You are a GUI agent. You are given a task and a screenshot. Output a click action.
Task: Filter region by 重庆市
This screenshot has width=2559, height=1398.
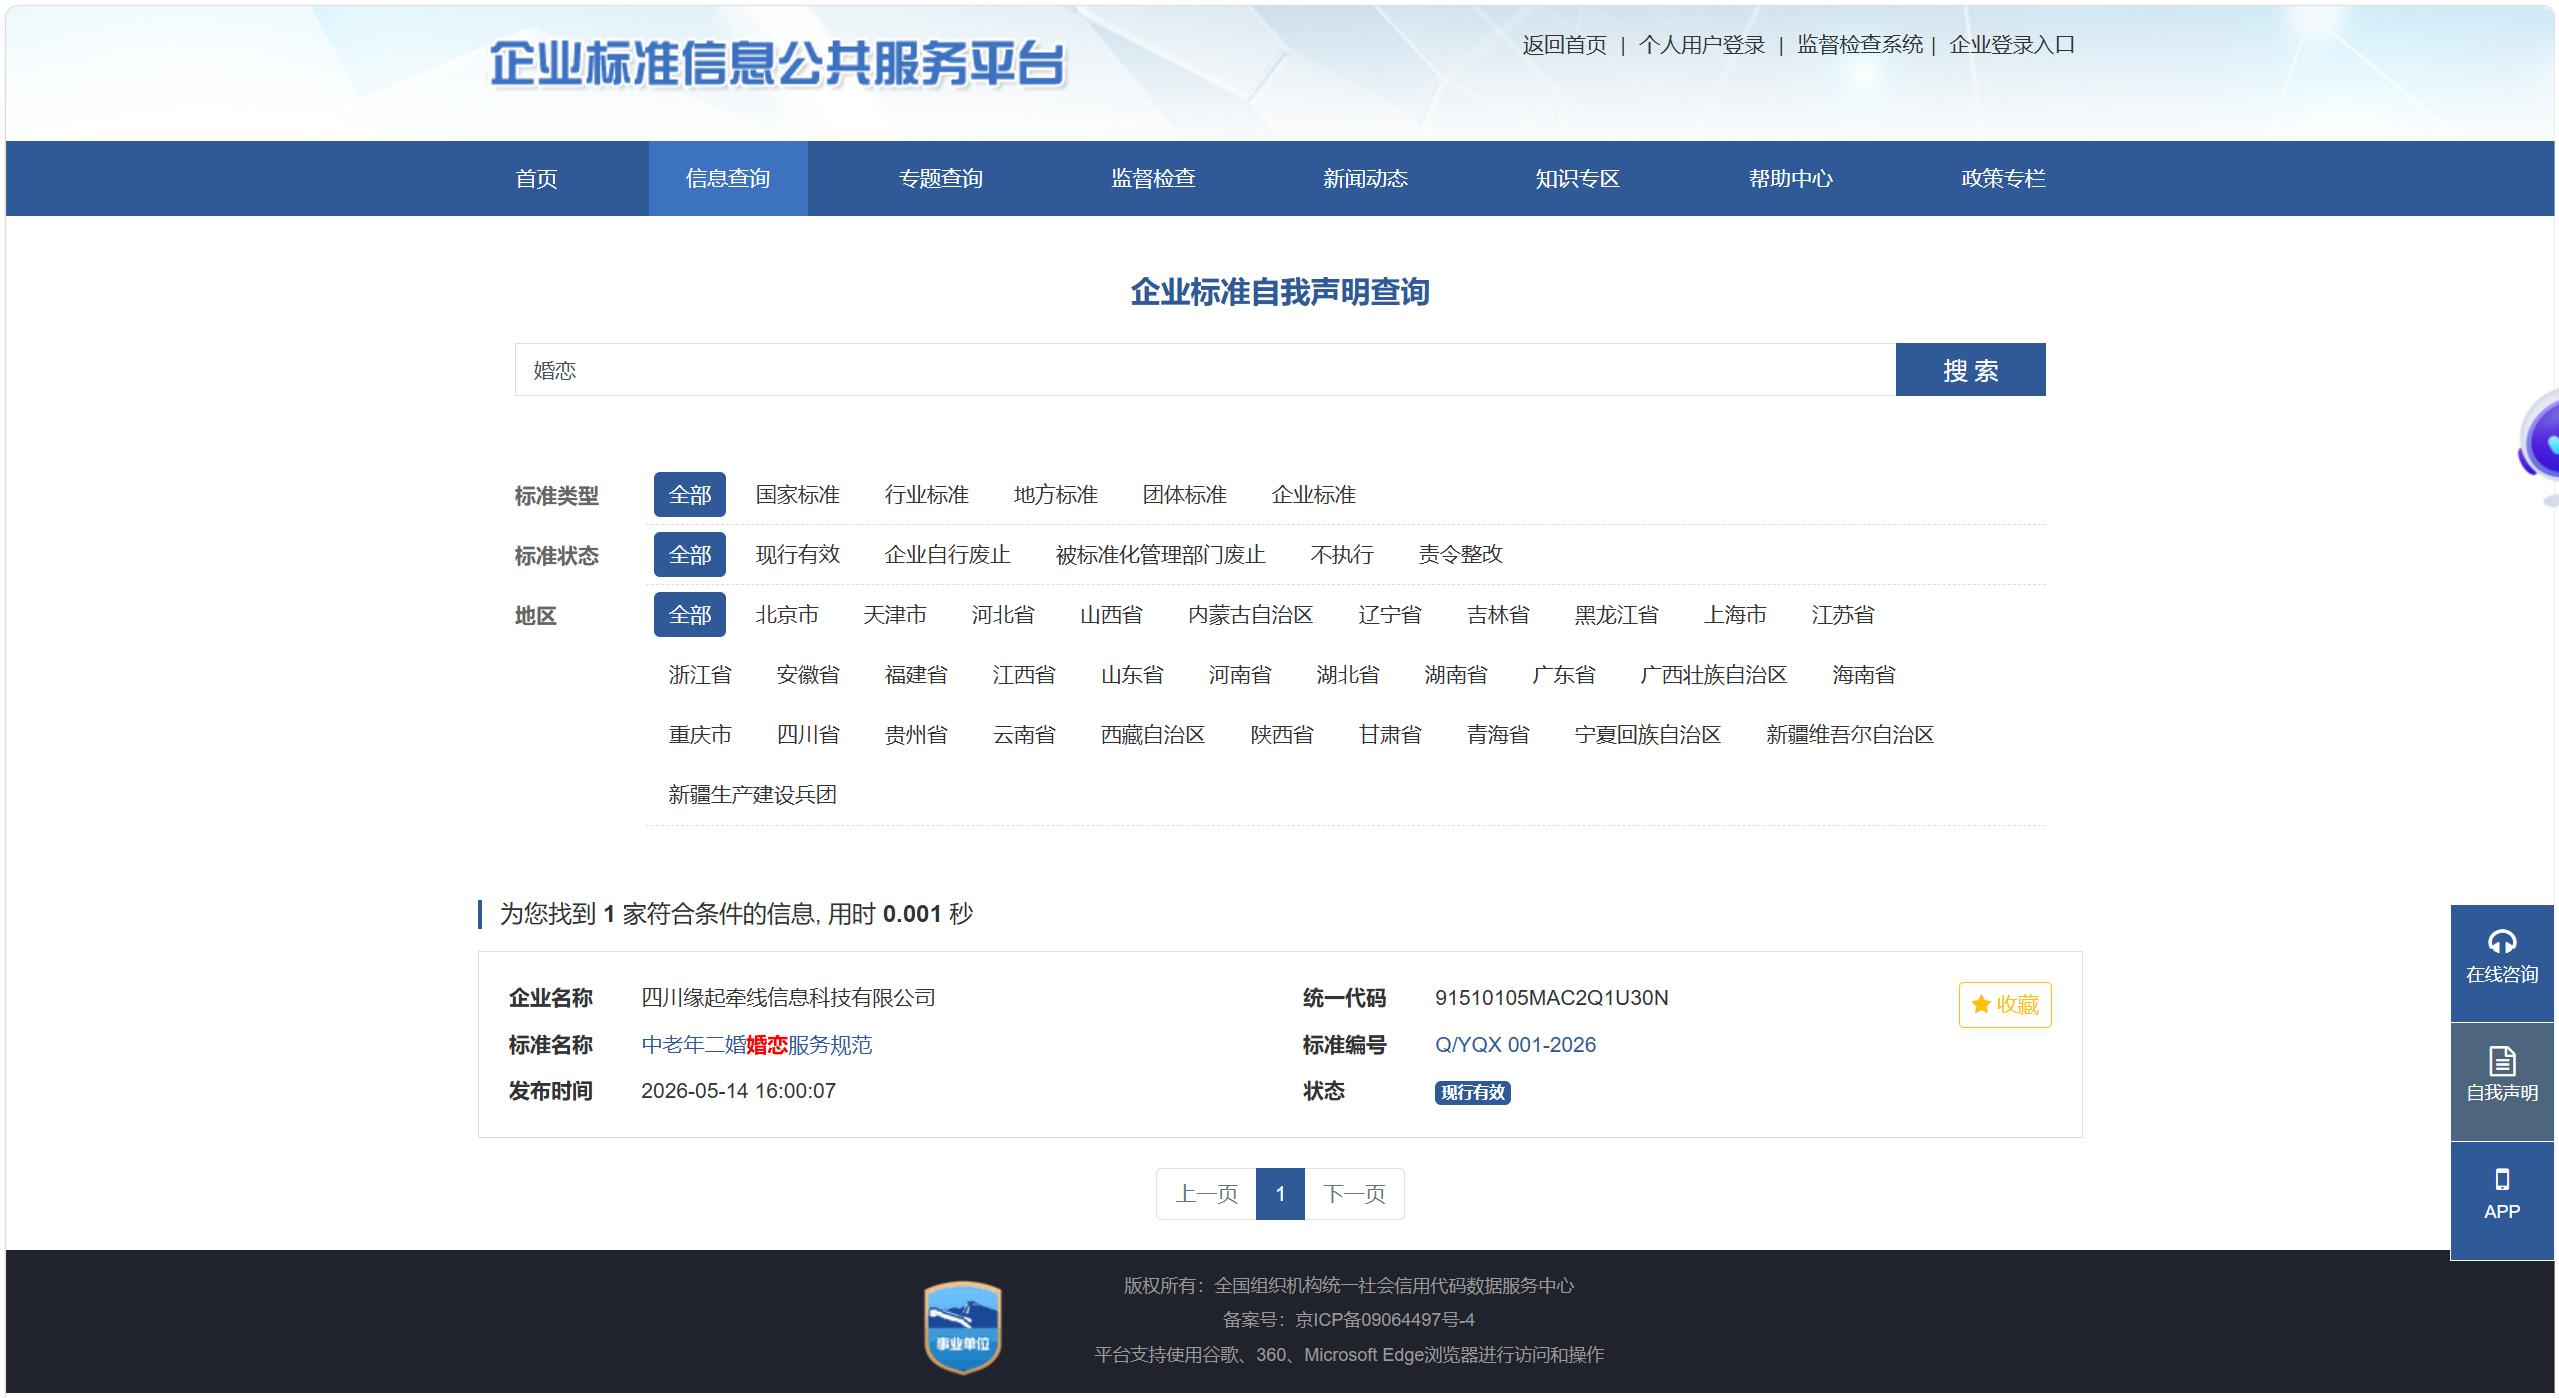tap(700, 735)
